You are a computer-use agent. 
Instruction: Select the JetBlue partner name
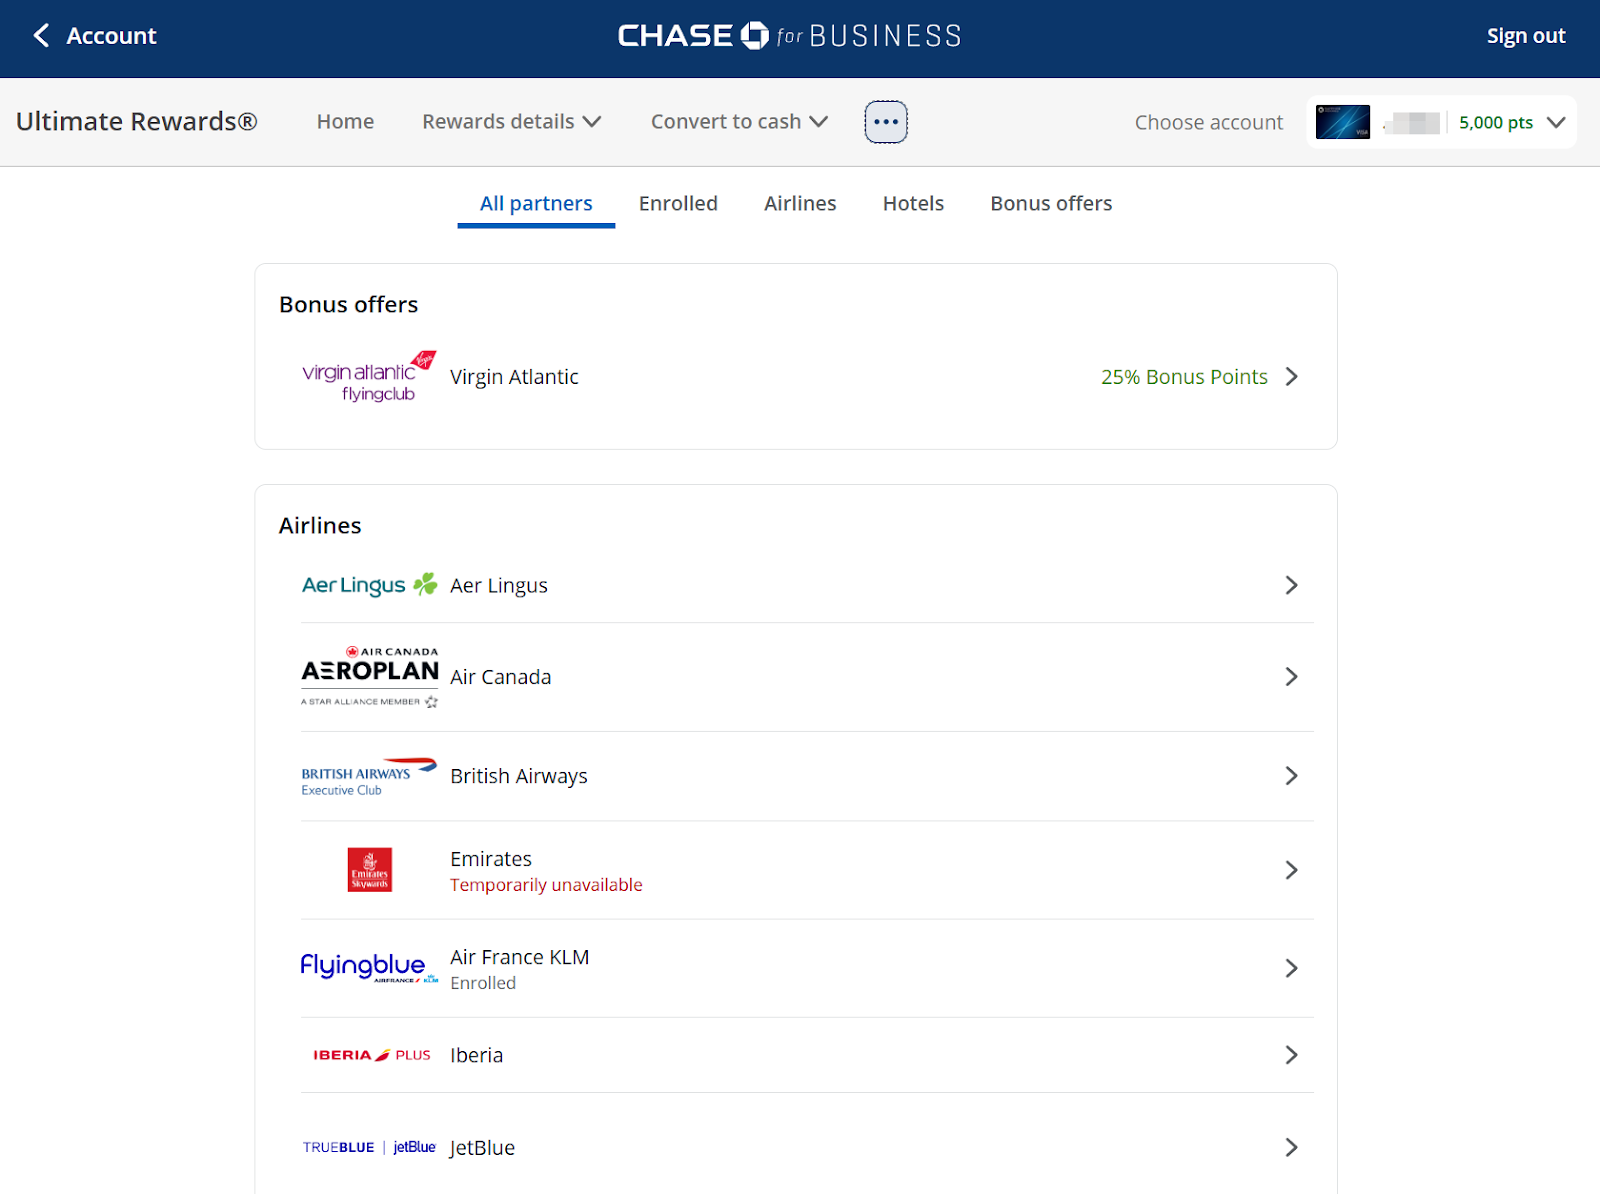[x=482, y=1148]
